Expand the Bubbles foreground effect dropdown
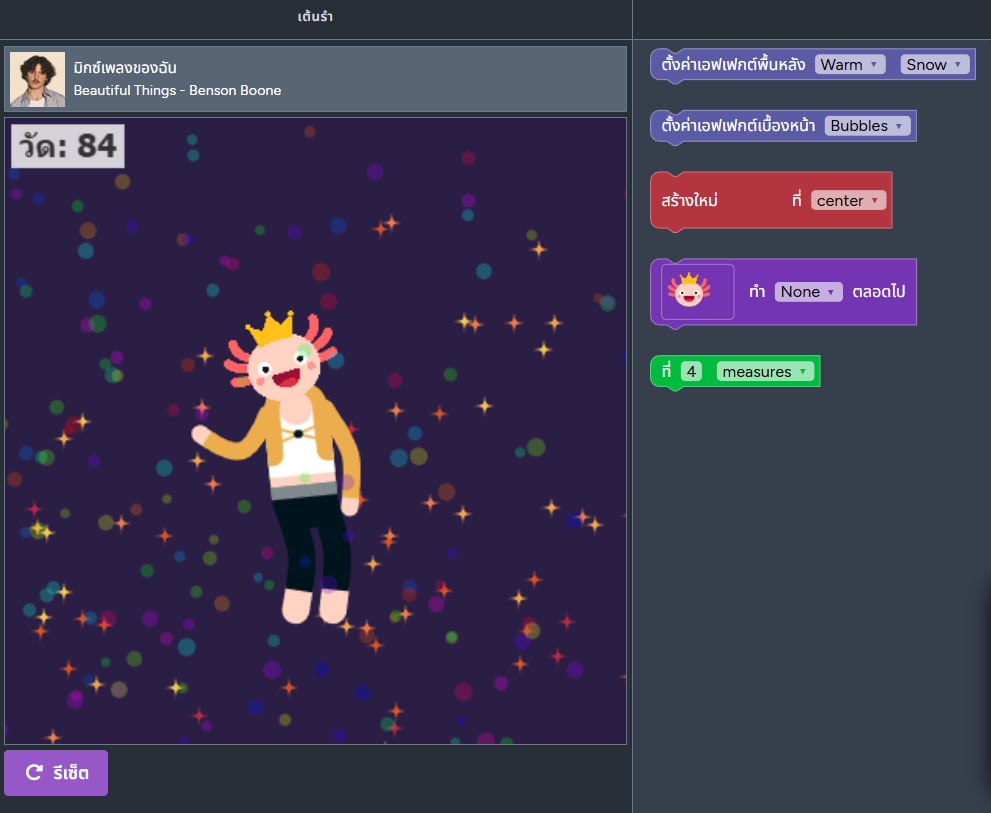Screen dimensions: 991x813 coord(867,126)
